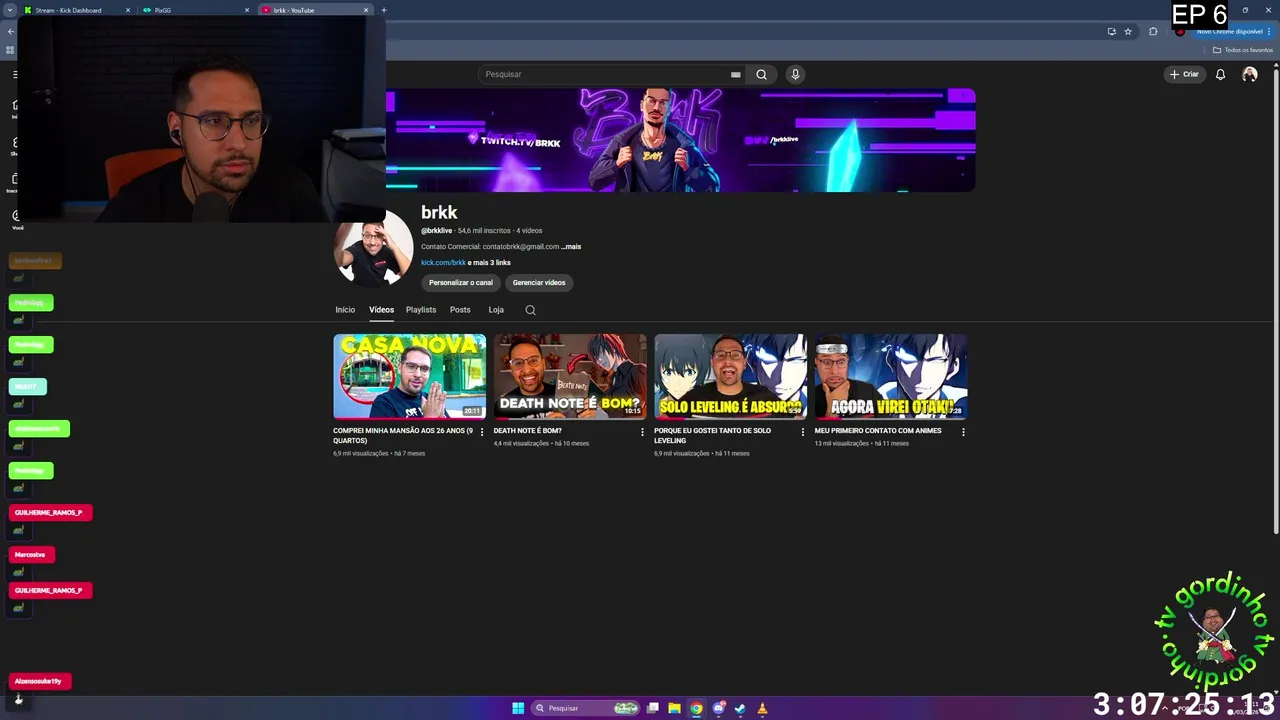This screenshot has height=720, width=1280.
Task: Switch to the Início channel tab
Action: point(345,310)
